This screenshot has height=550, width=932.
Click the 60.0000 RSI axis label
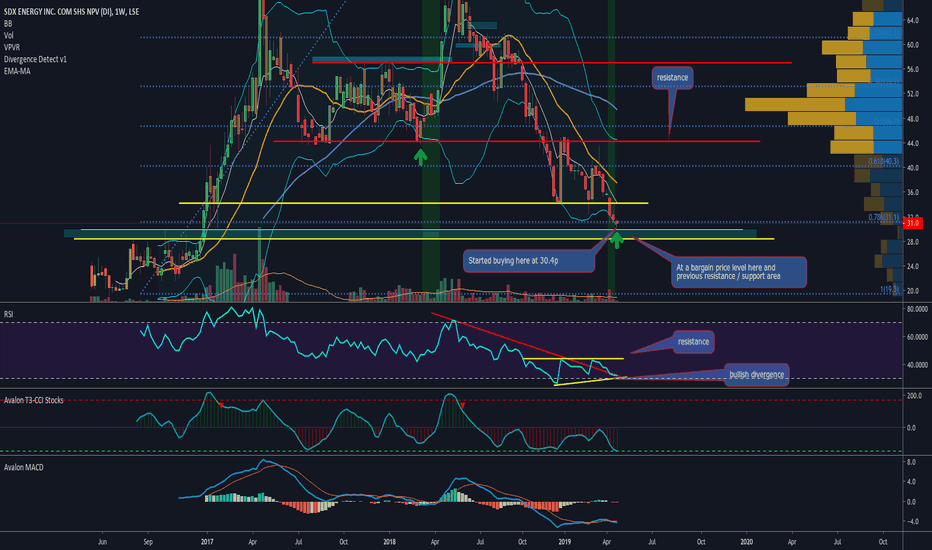(917, 337)
